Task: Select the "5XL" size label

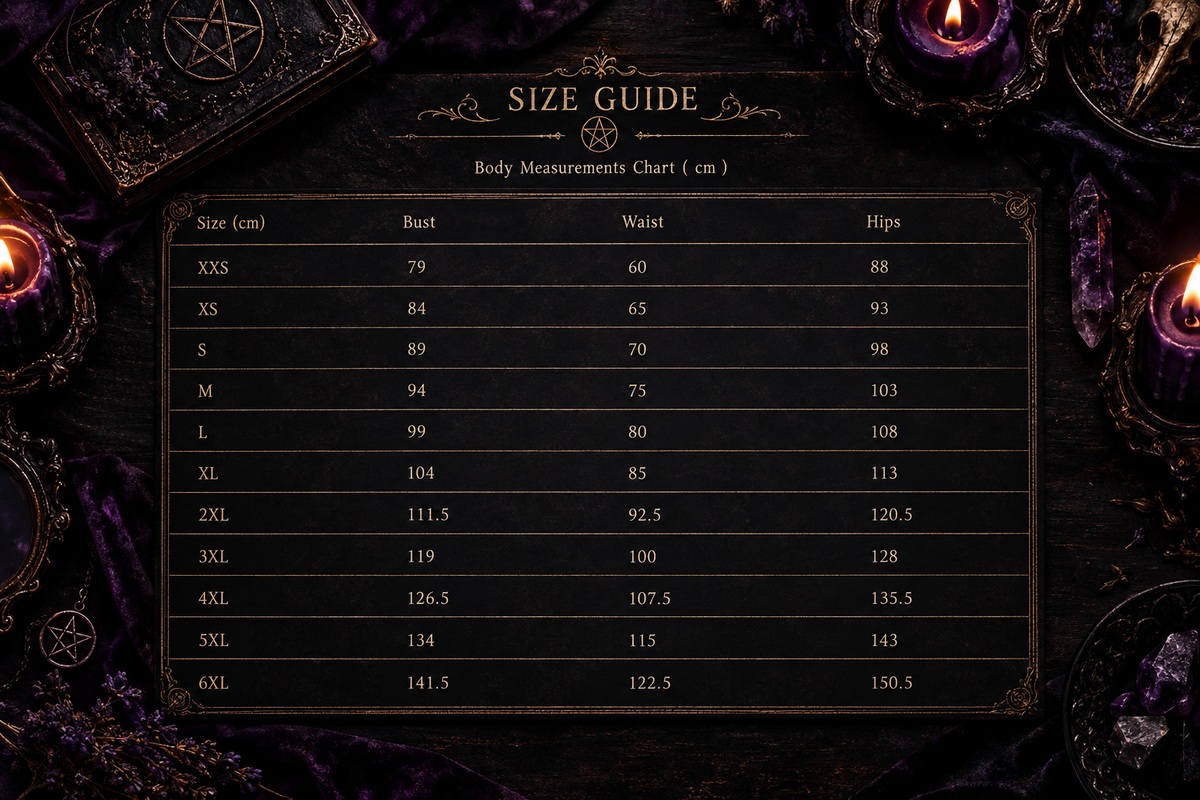Action: tap(214, 640)
